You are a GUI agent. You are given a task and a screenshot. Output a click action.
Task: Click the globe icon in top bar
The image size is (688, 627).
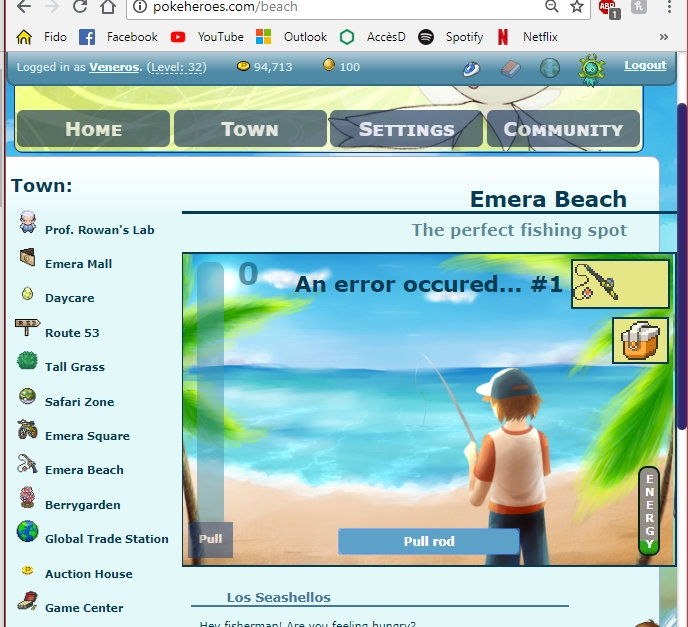[x=550, y=68]
